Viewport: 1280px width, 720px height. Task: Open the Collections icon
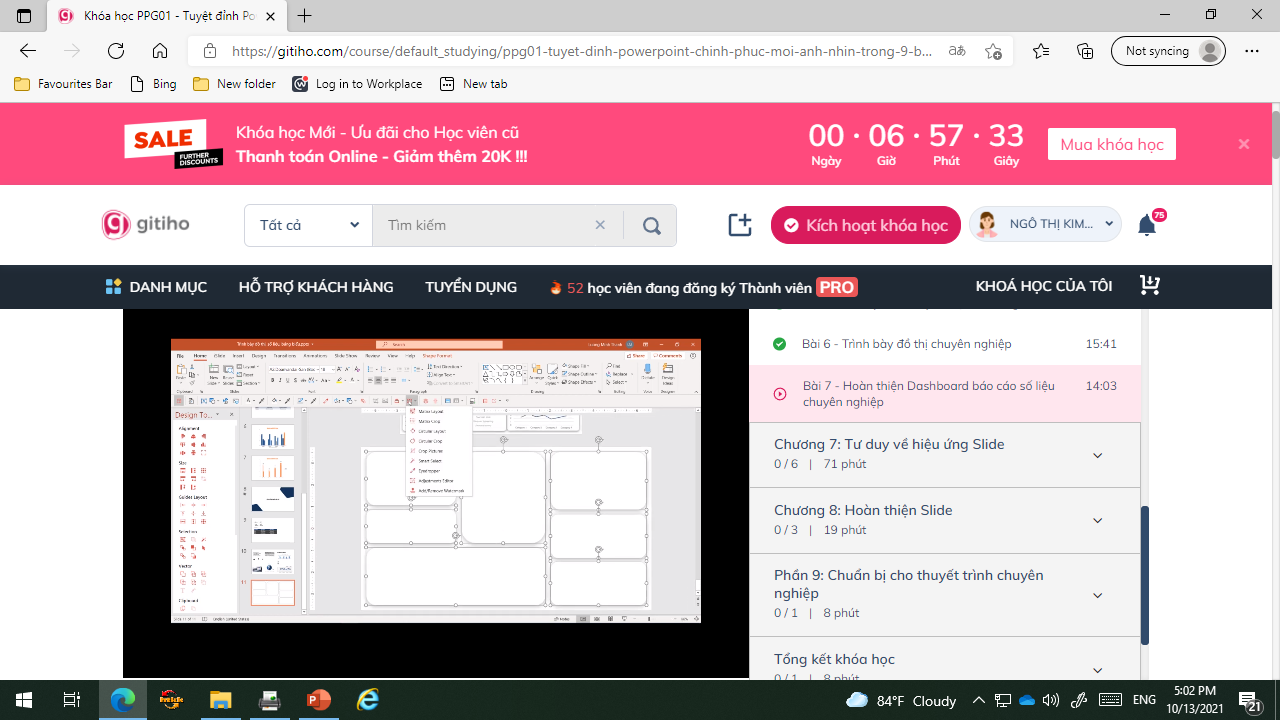[1085, 51]
